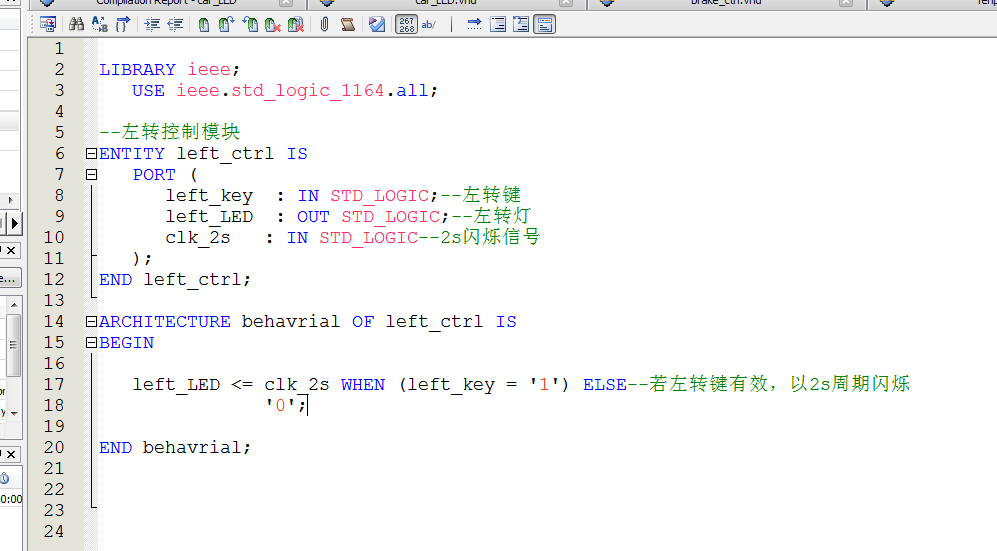997x551 pixels.
Task: Click the left panel scrollbar down arrow
Action: coord(14,413)
